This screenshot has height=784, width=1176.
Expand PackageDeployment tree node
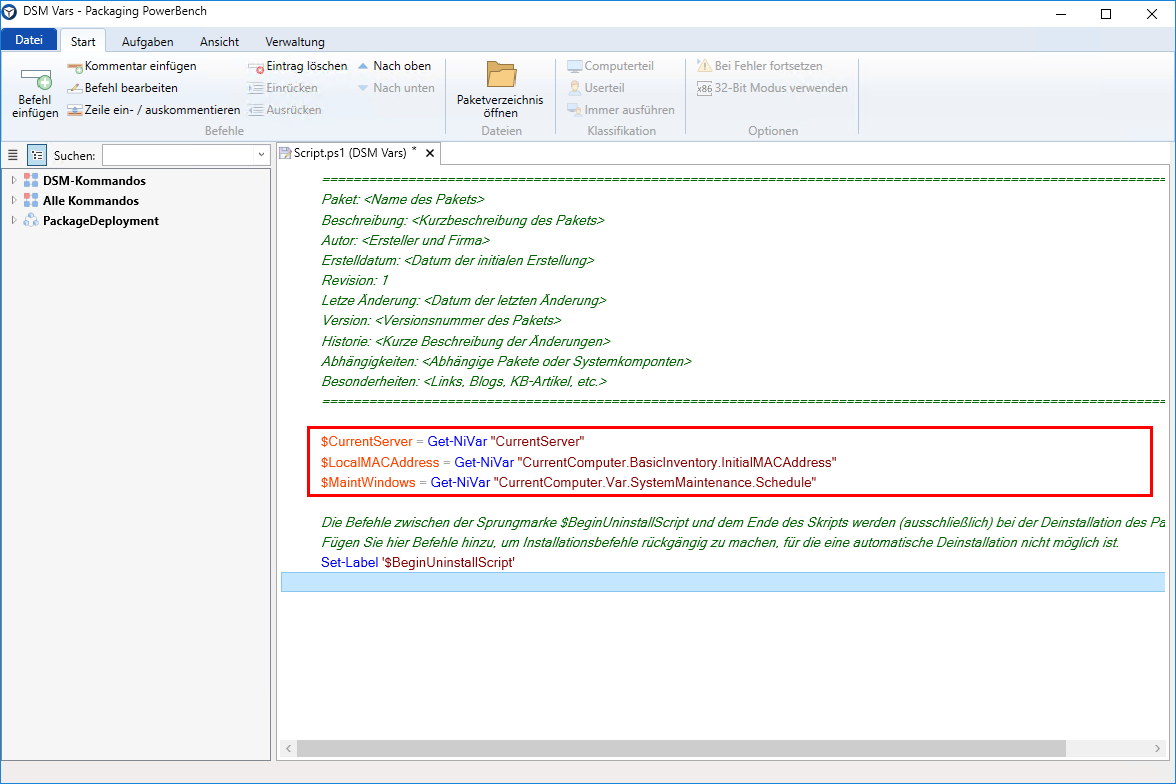[14, 221]
